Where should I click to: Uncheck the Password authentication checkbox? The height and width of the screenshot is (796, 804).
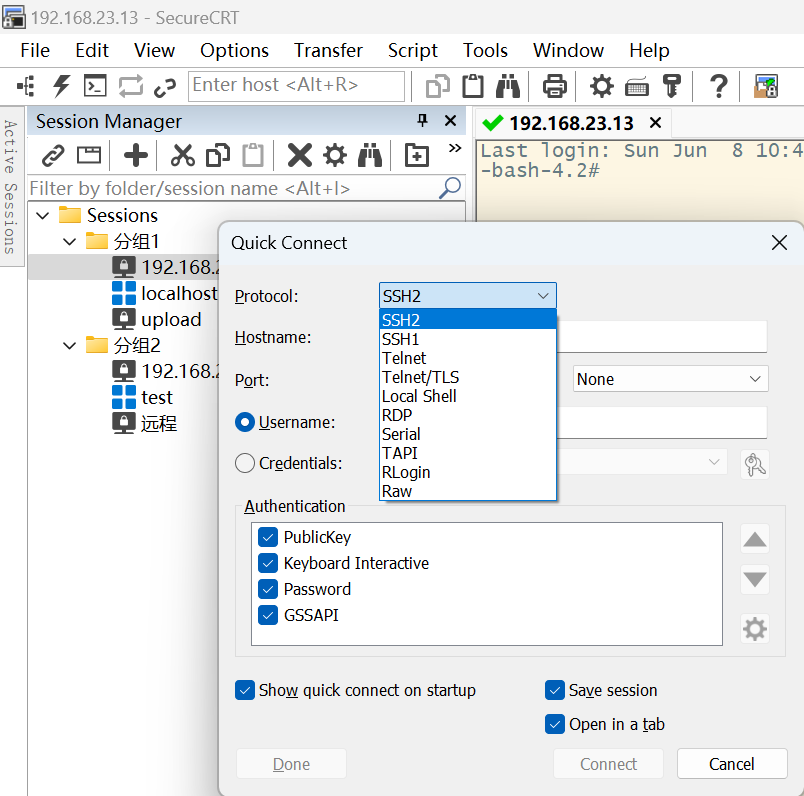pyautogui.click(x=268, y=589)
